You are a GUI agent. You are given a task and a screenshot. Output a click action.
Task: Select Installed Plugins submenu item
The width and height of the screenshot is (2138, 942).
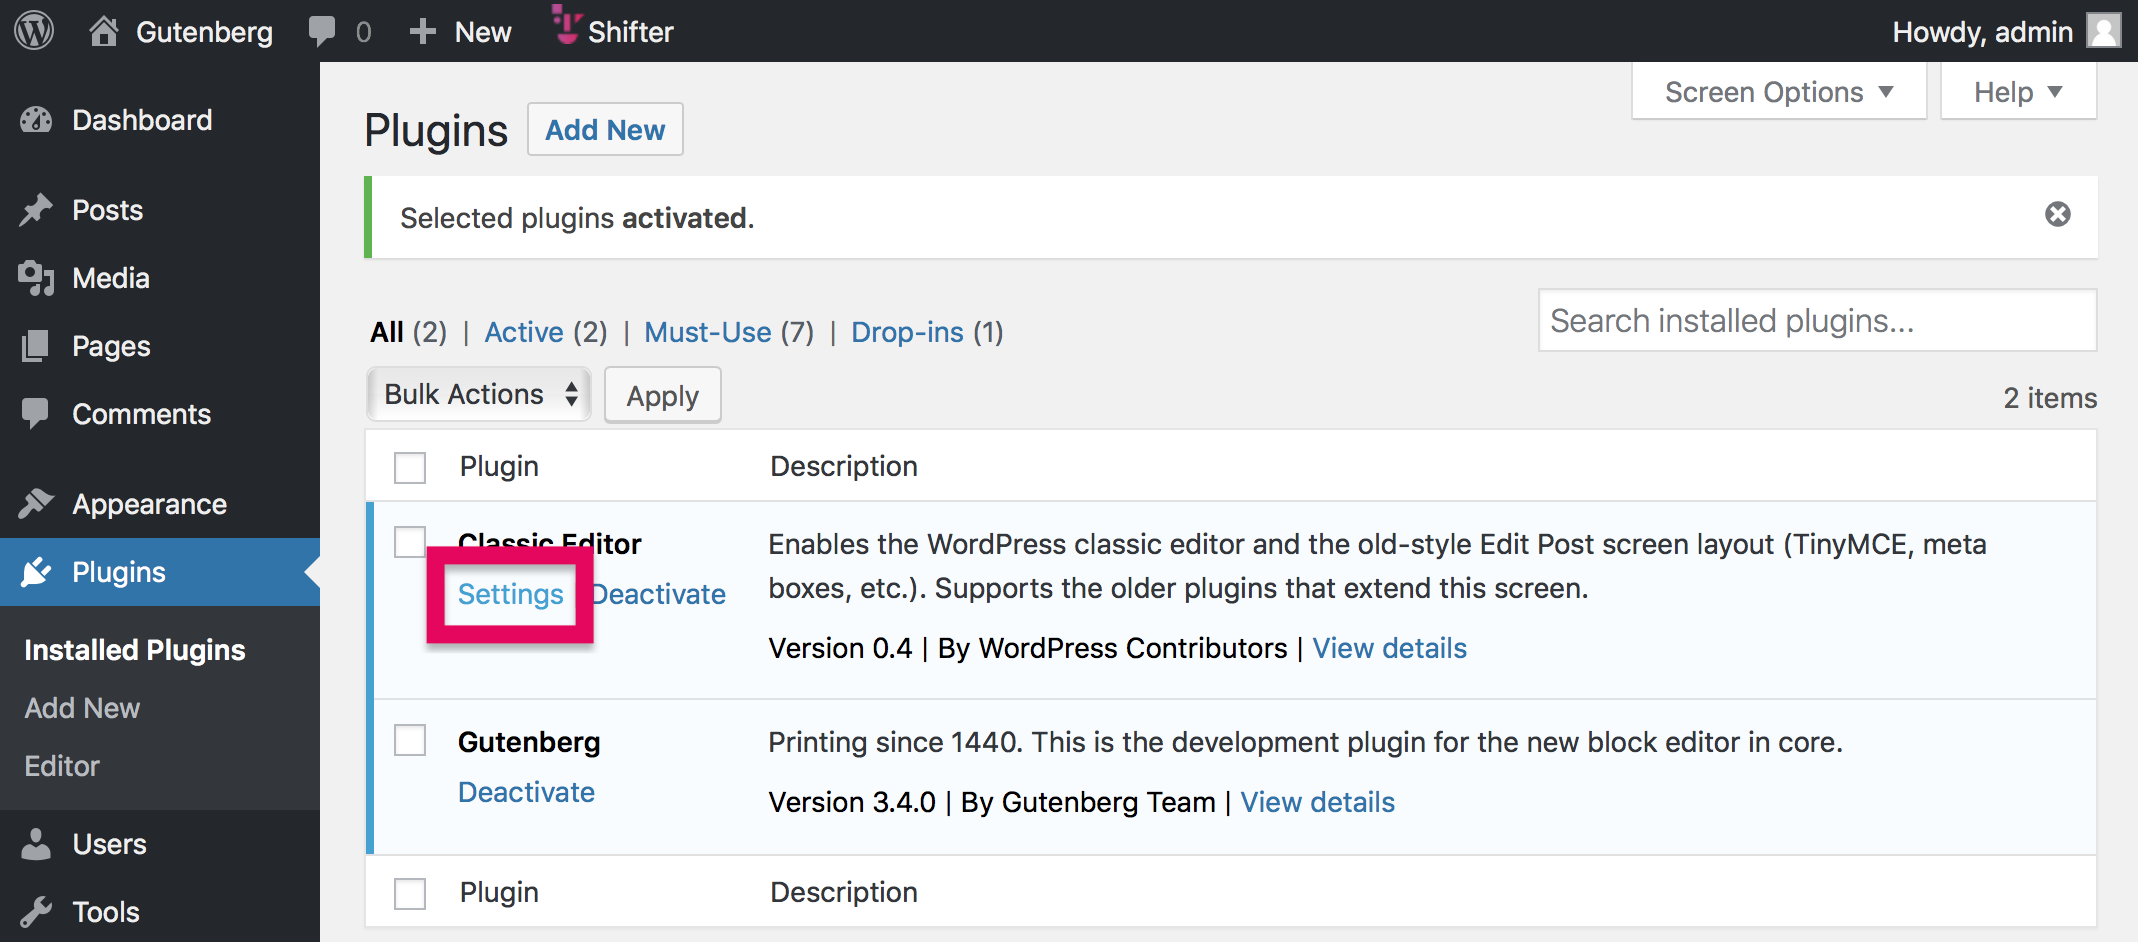click(x=135, y=650)
